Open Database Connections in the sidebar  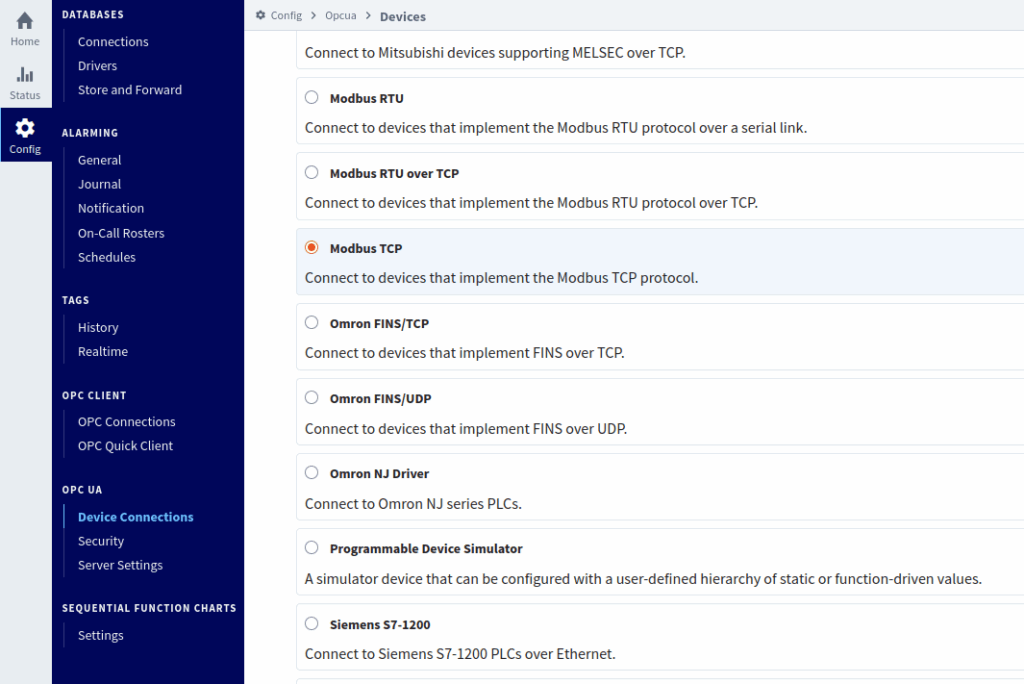coord(113,42)
